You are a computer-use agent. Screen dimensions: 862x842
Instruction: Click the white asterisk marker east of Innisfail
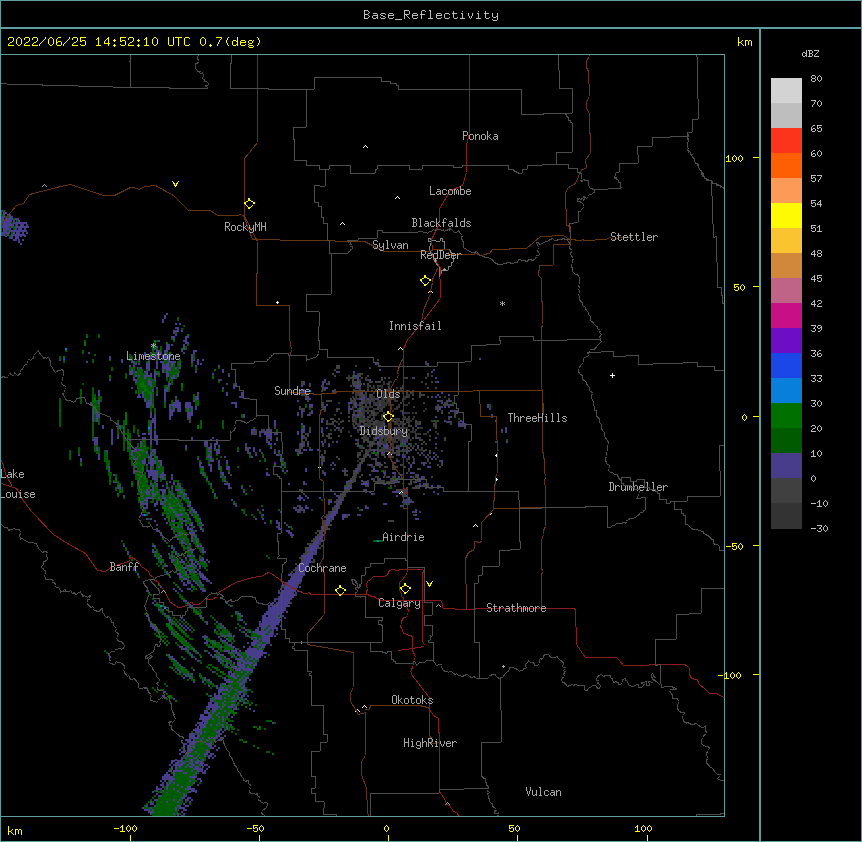[x=502, y=303]
